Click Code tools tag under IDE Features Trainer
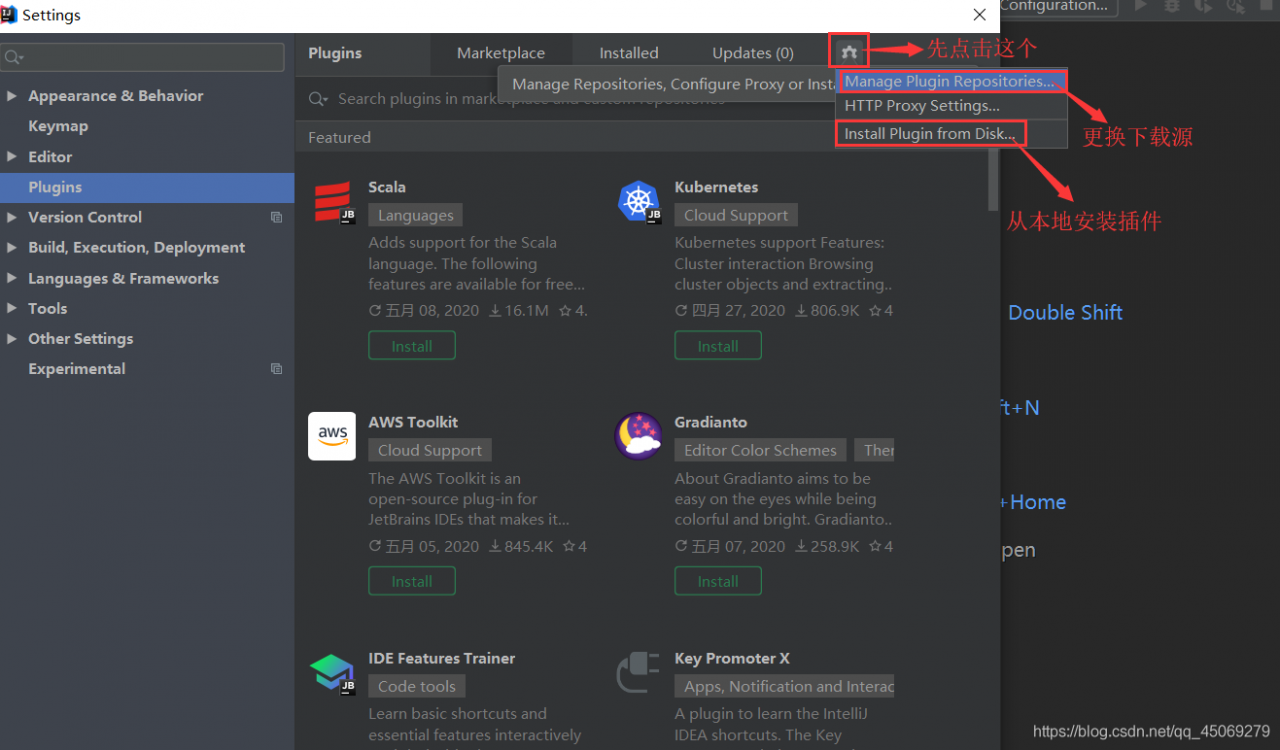The width and height of the screenshot is (1280, 750). 417,687
